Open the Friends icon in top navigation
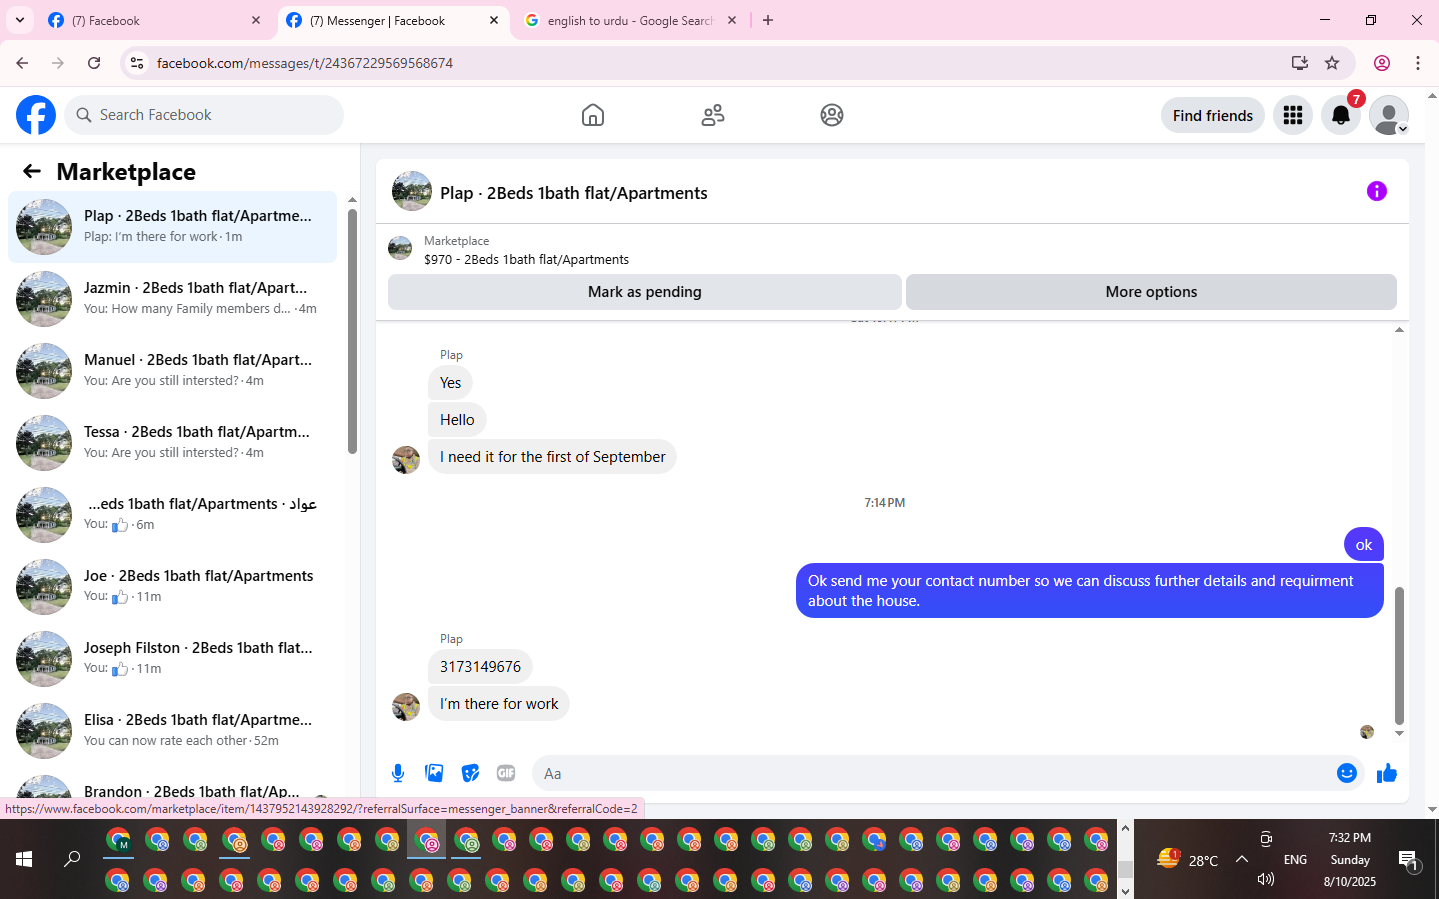 [x=713, y=115]
